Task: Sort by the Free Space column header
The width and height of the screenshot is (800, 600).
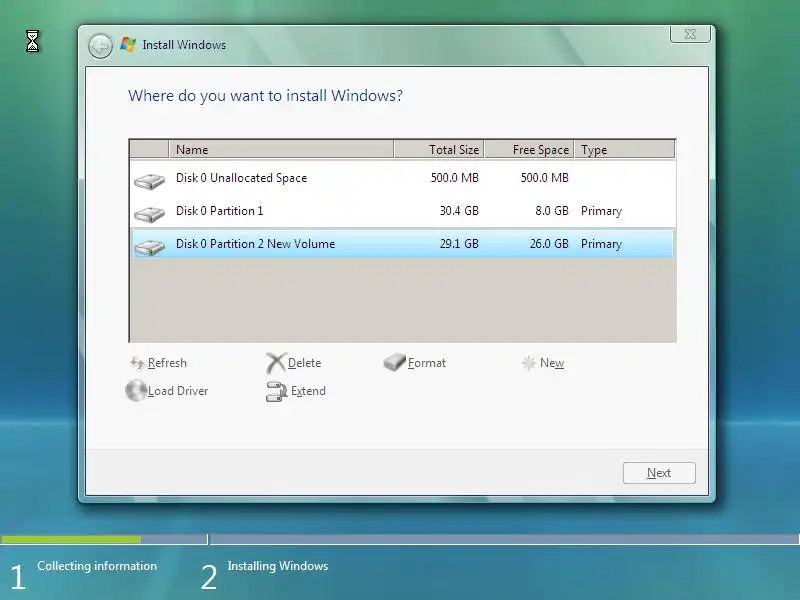Action: [x=529, y=149]
